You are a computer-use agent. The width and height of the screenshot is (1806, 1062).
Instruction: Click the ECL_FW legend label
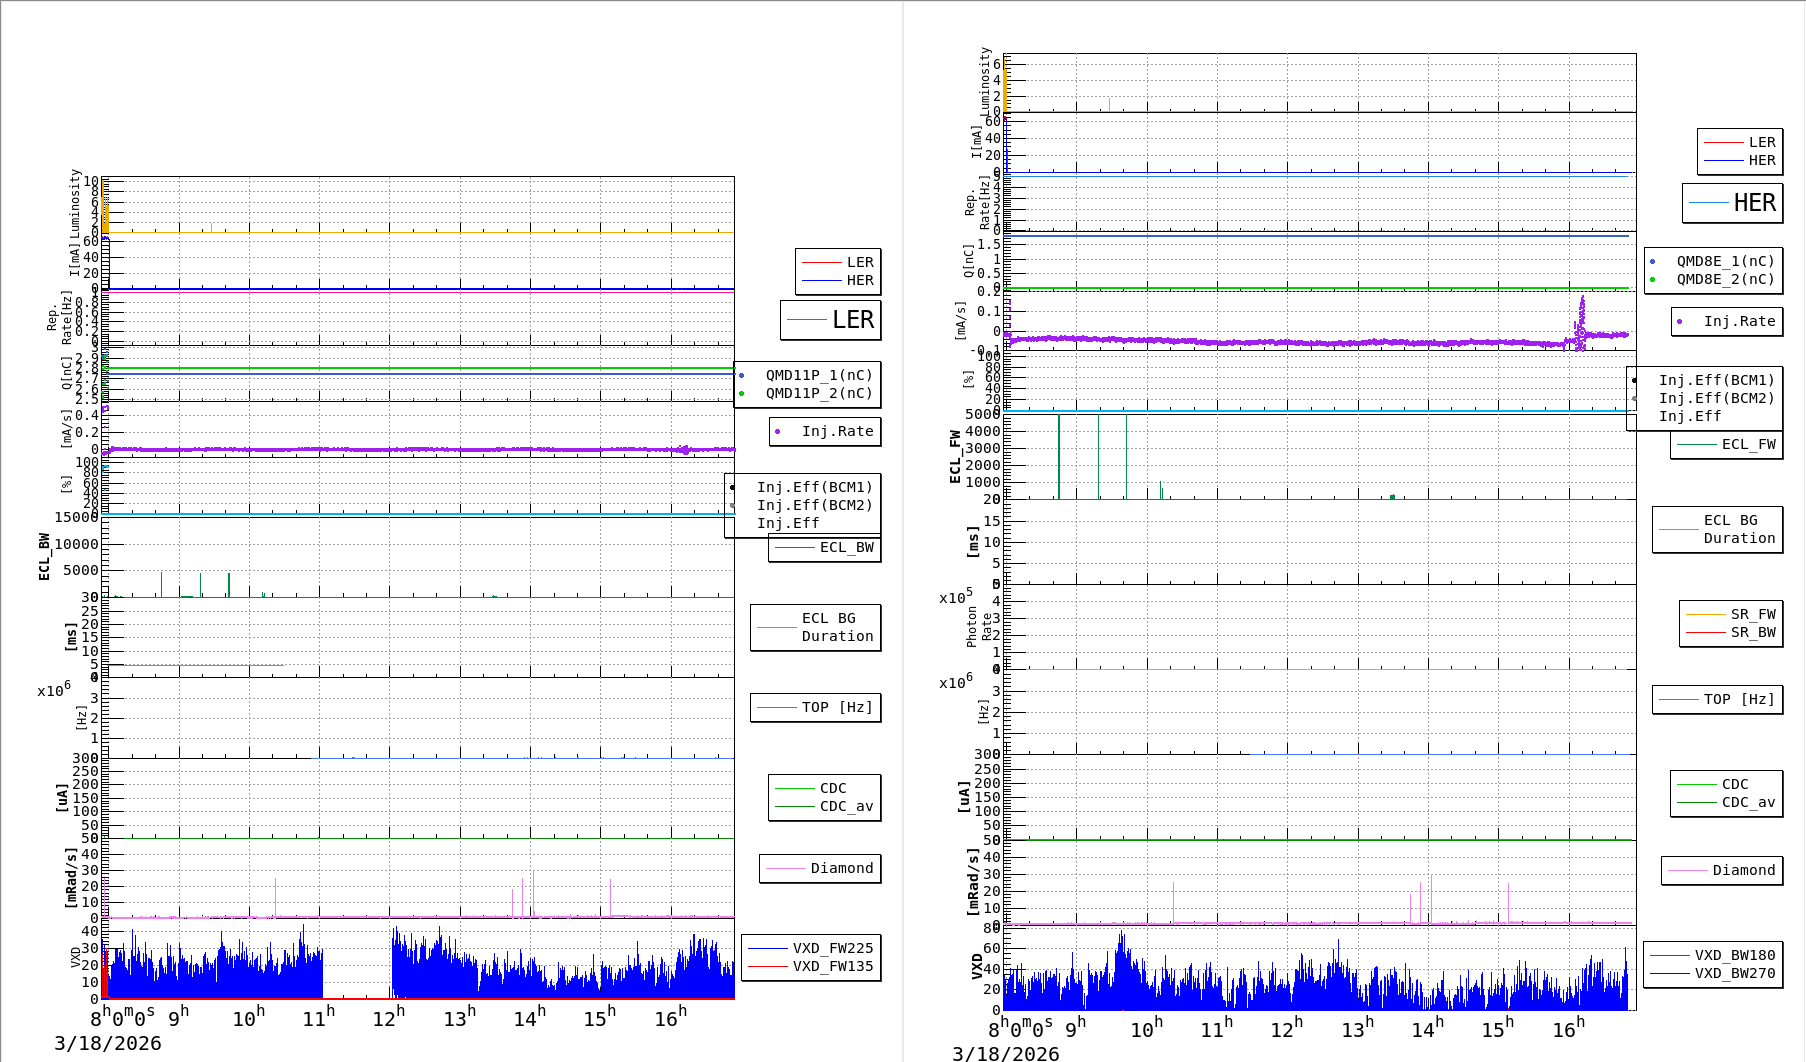point(1748,444)
